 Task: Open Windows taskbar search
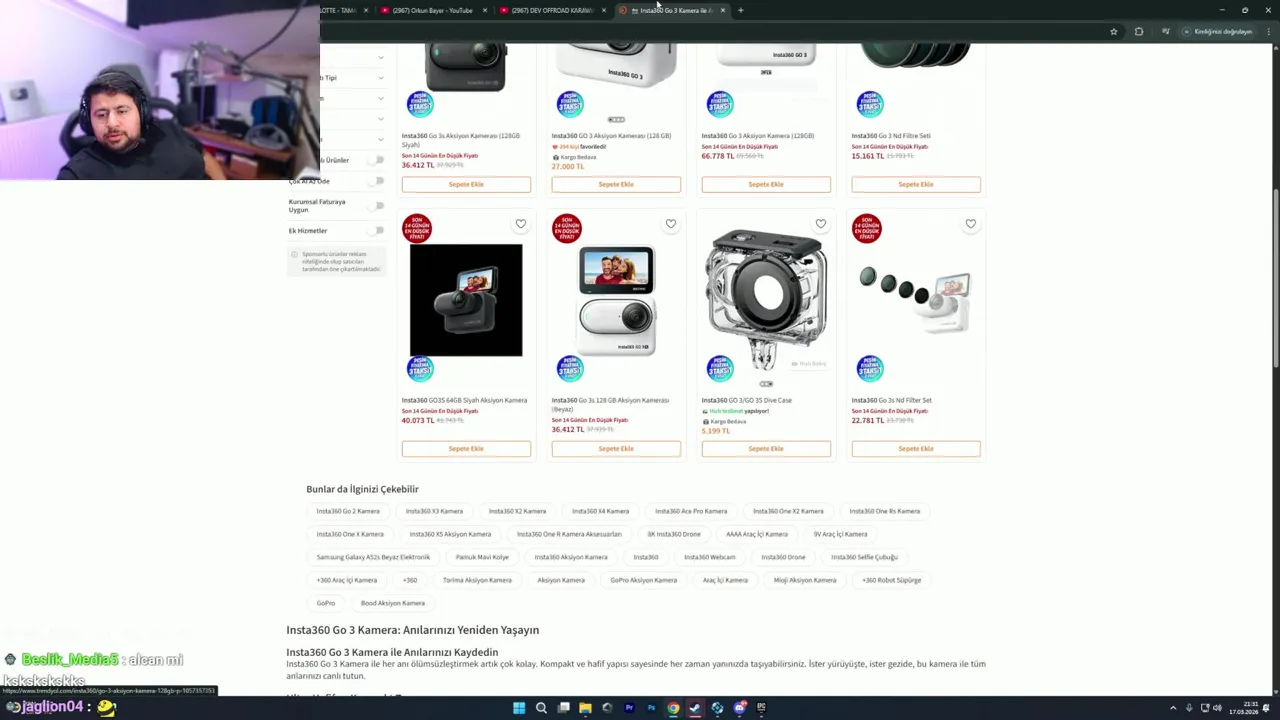[x=541, y=708]
